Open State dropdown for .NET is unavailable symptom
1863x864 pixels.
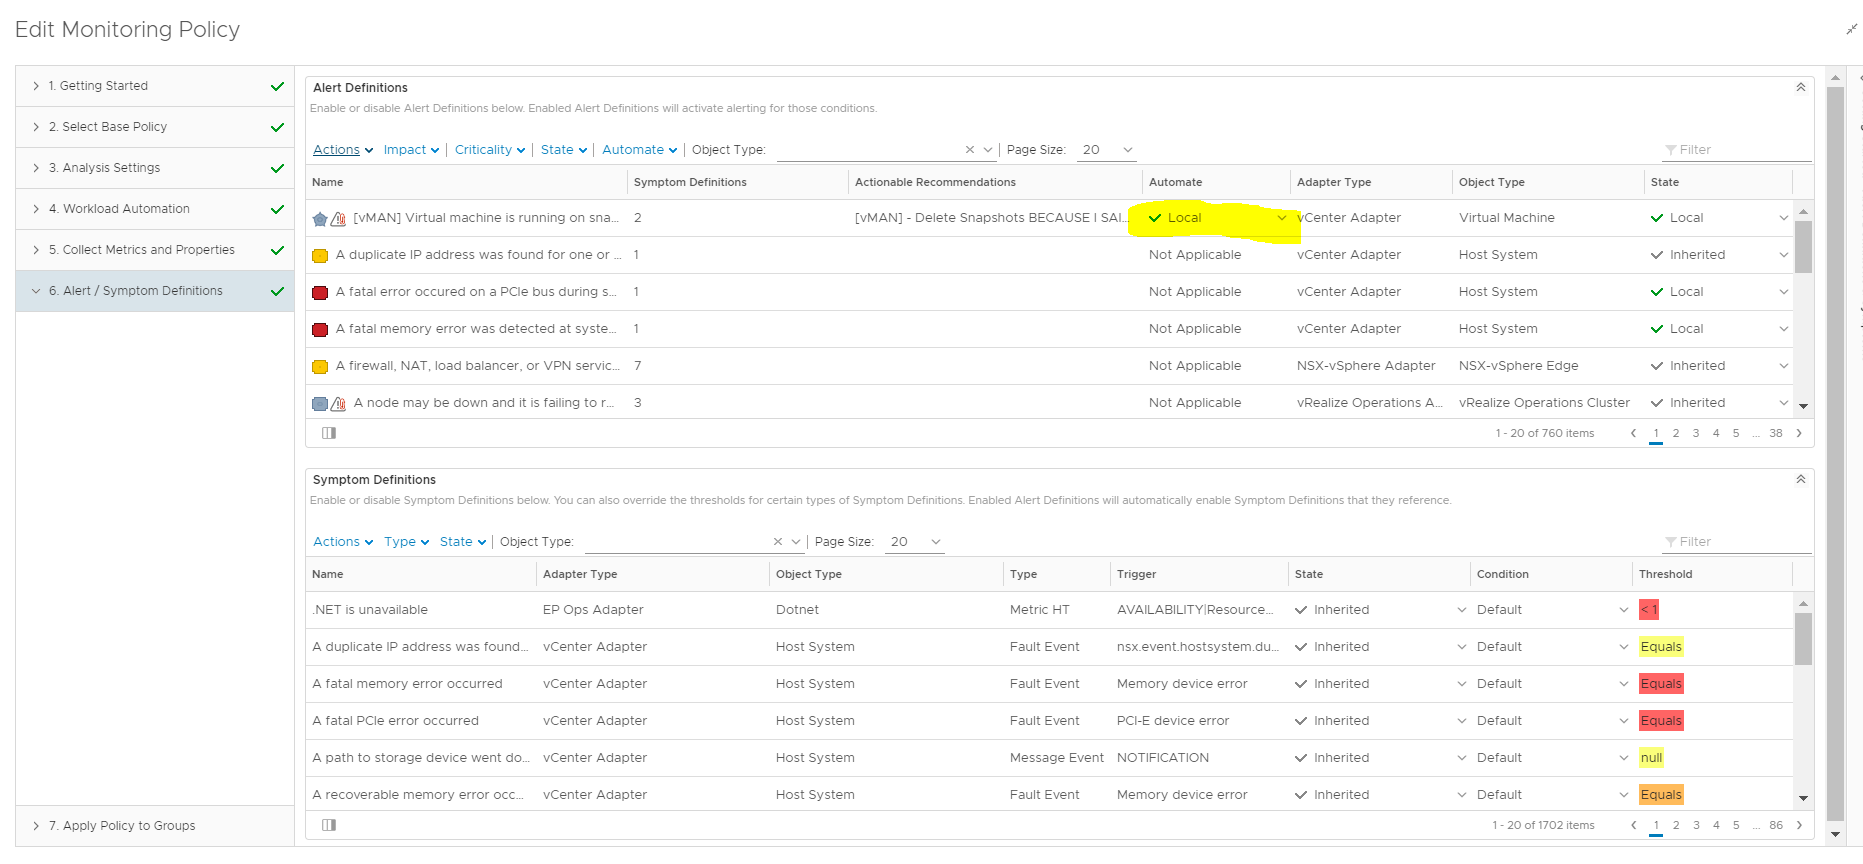(1461, 610)
